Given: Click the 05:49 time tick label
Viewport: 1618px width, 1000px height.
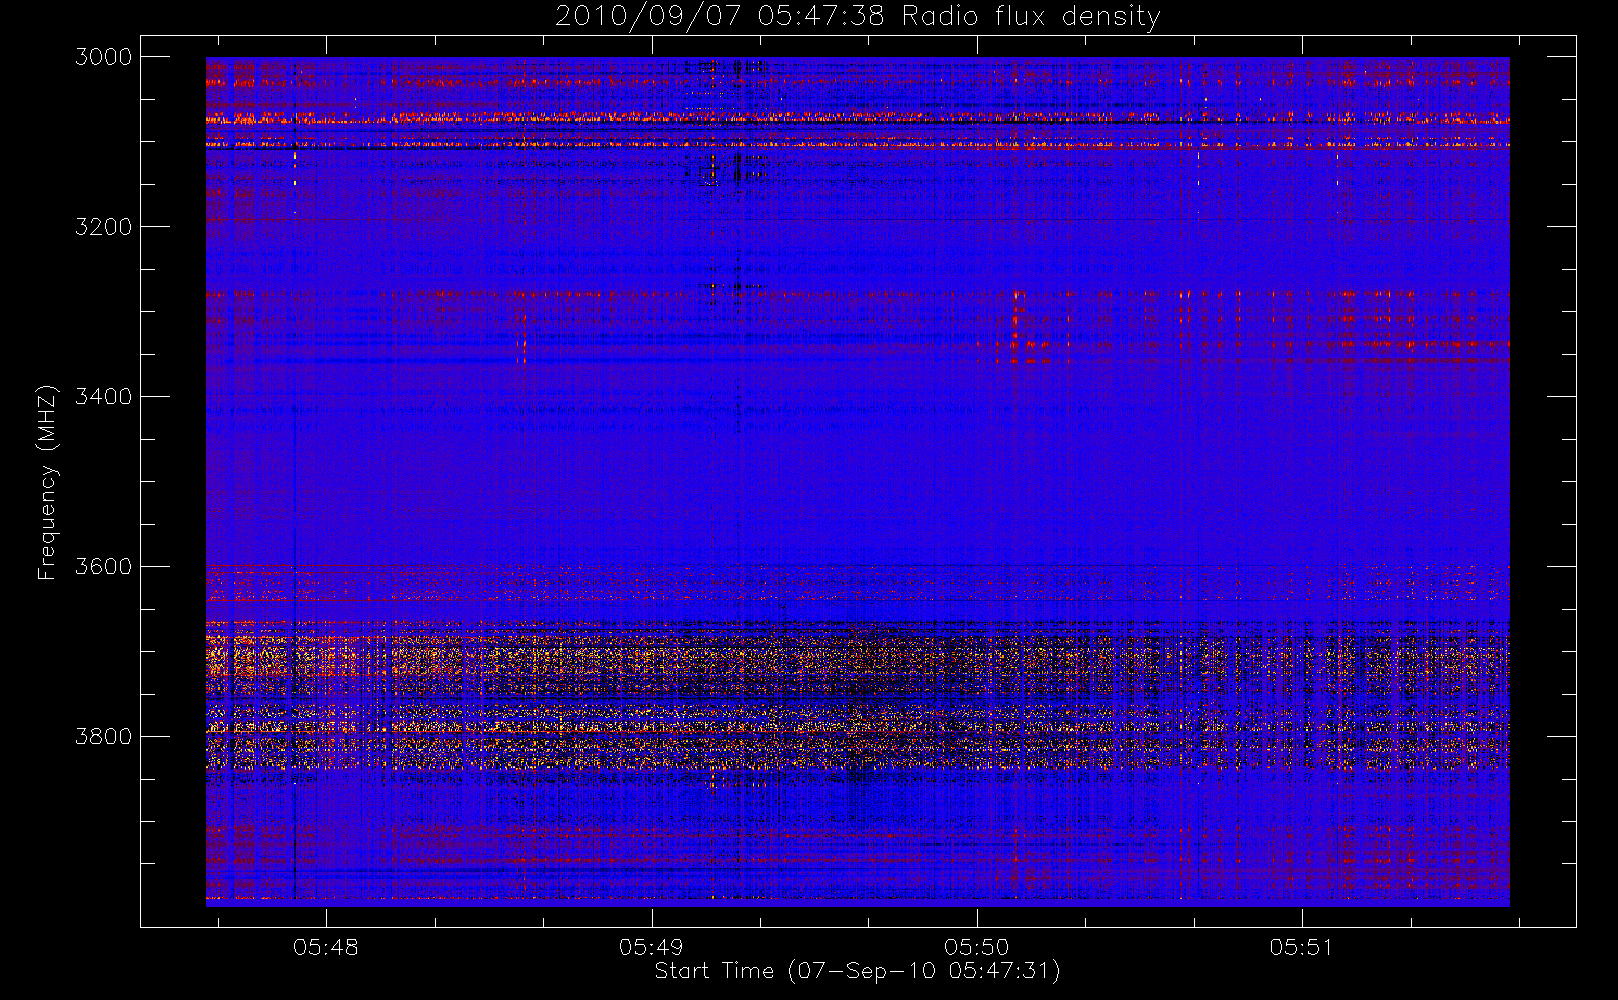Looking at the screenshot, I should pyautogui.click(x=651, y=947).
